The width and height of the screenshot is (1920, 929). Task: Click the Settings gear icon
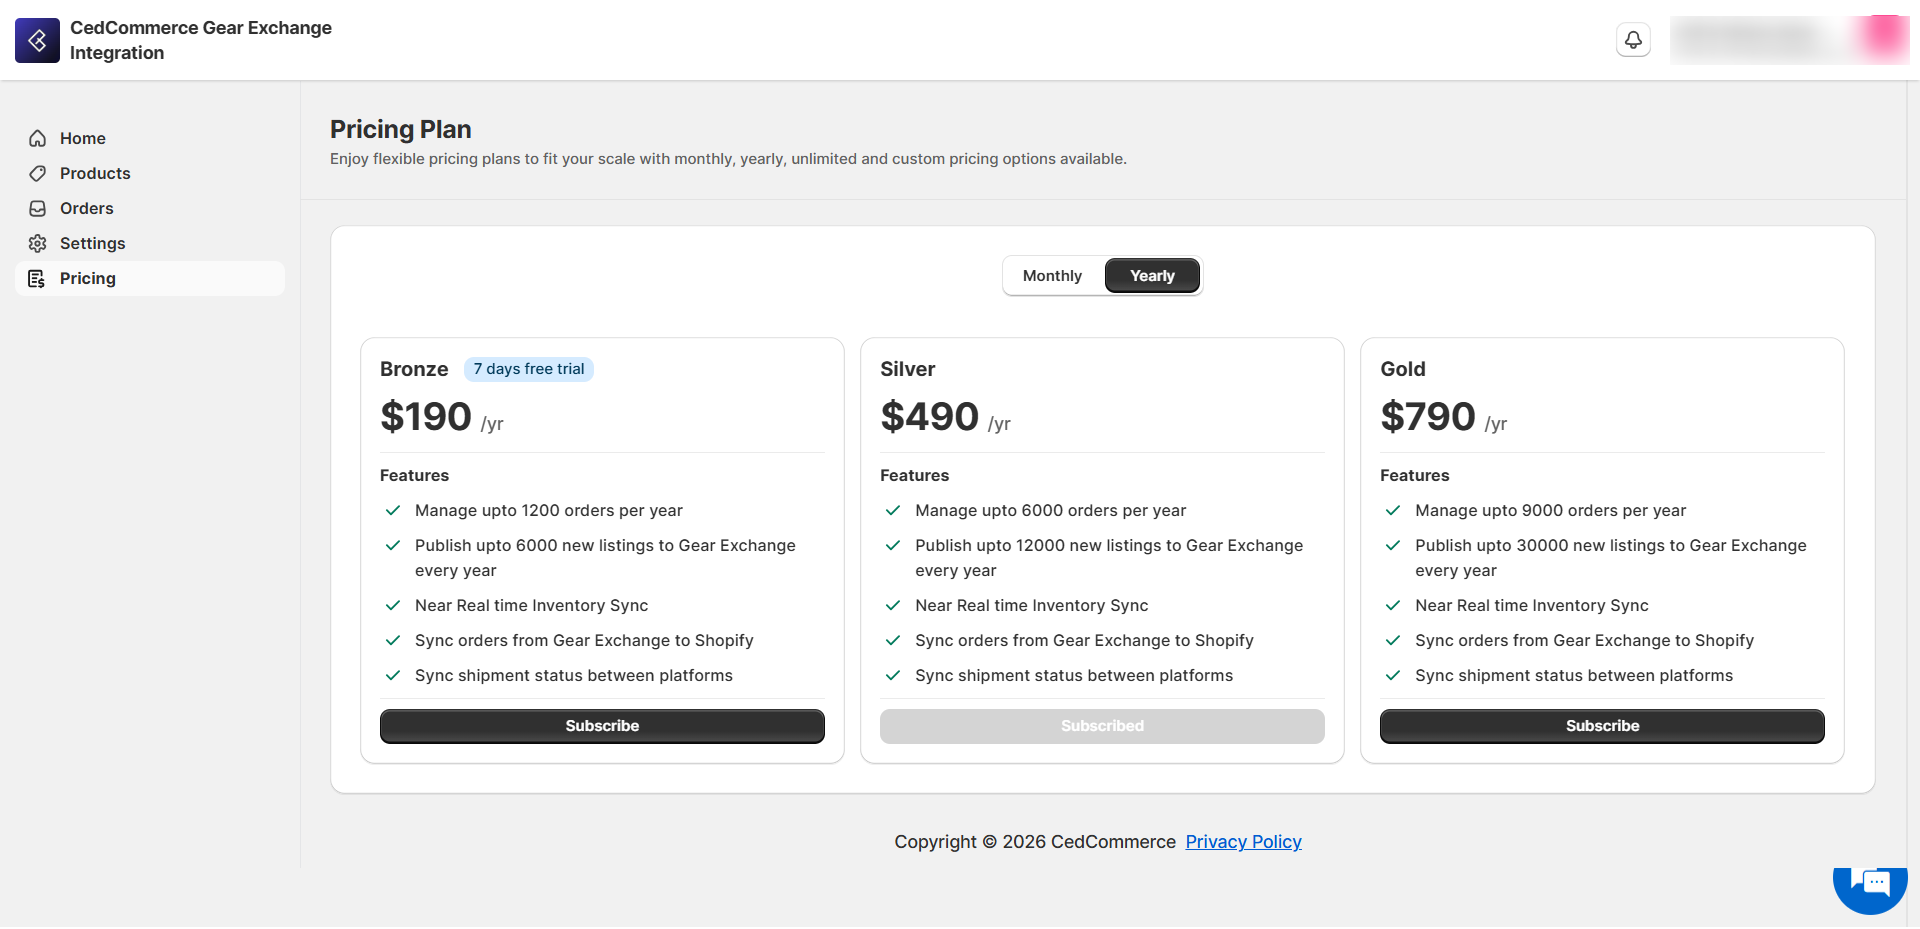pyautogui.click(x=38, y=243)
